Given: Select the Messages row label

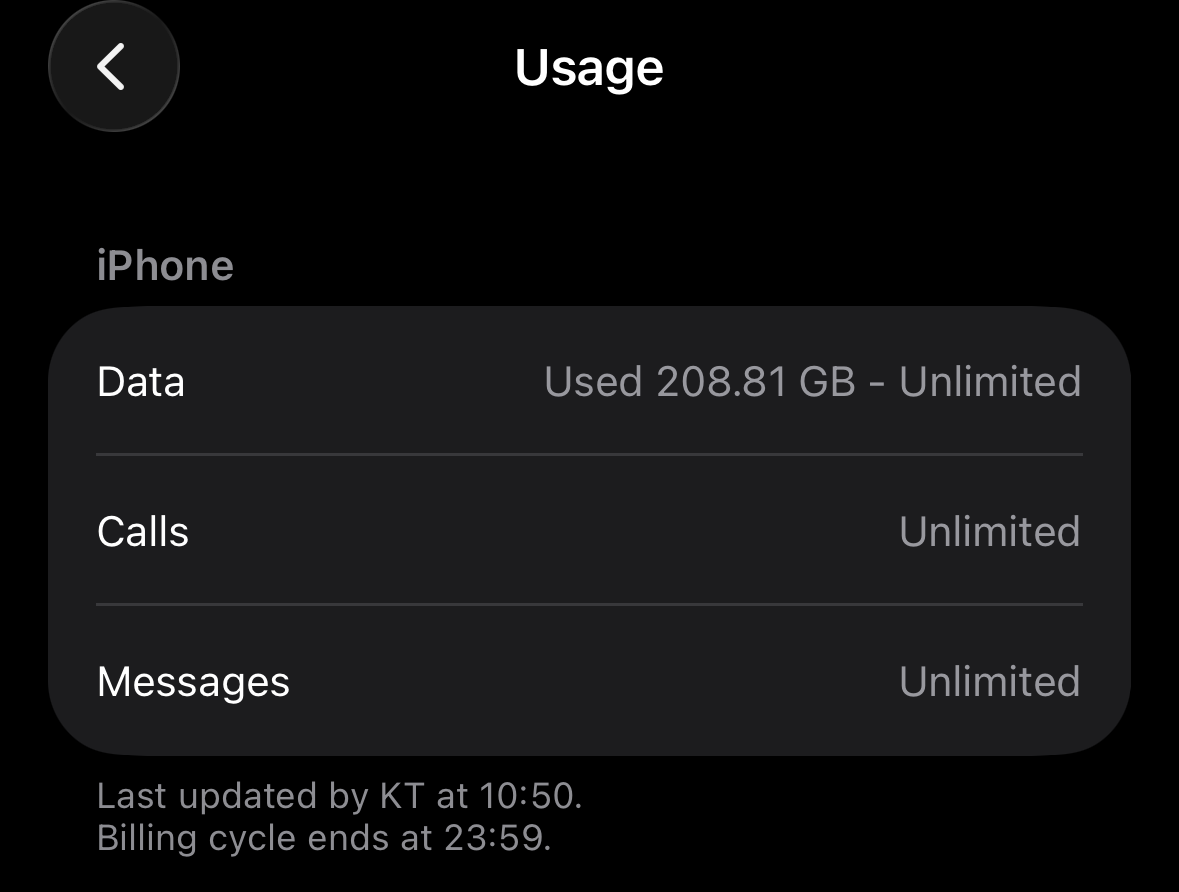Looking at the screenshot, I should (193, 682).
